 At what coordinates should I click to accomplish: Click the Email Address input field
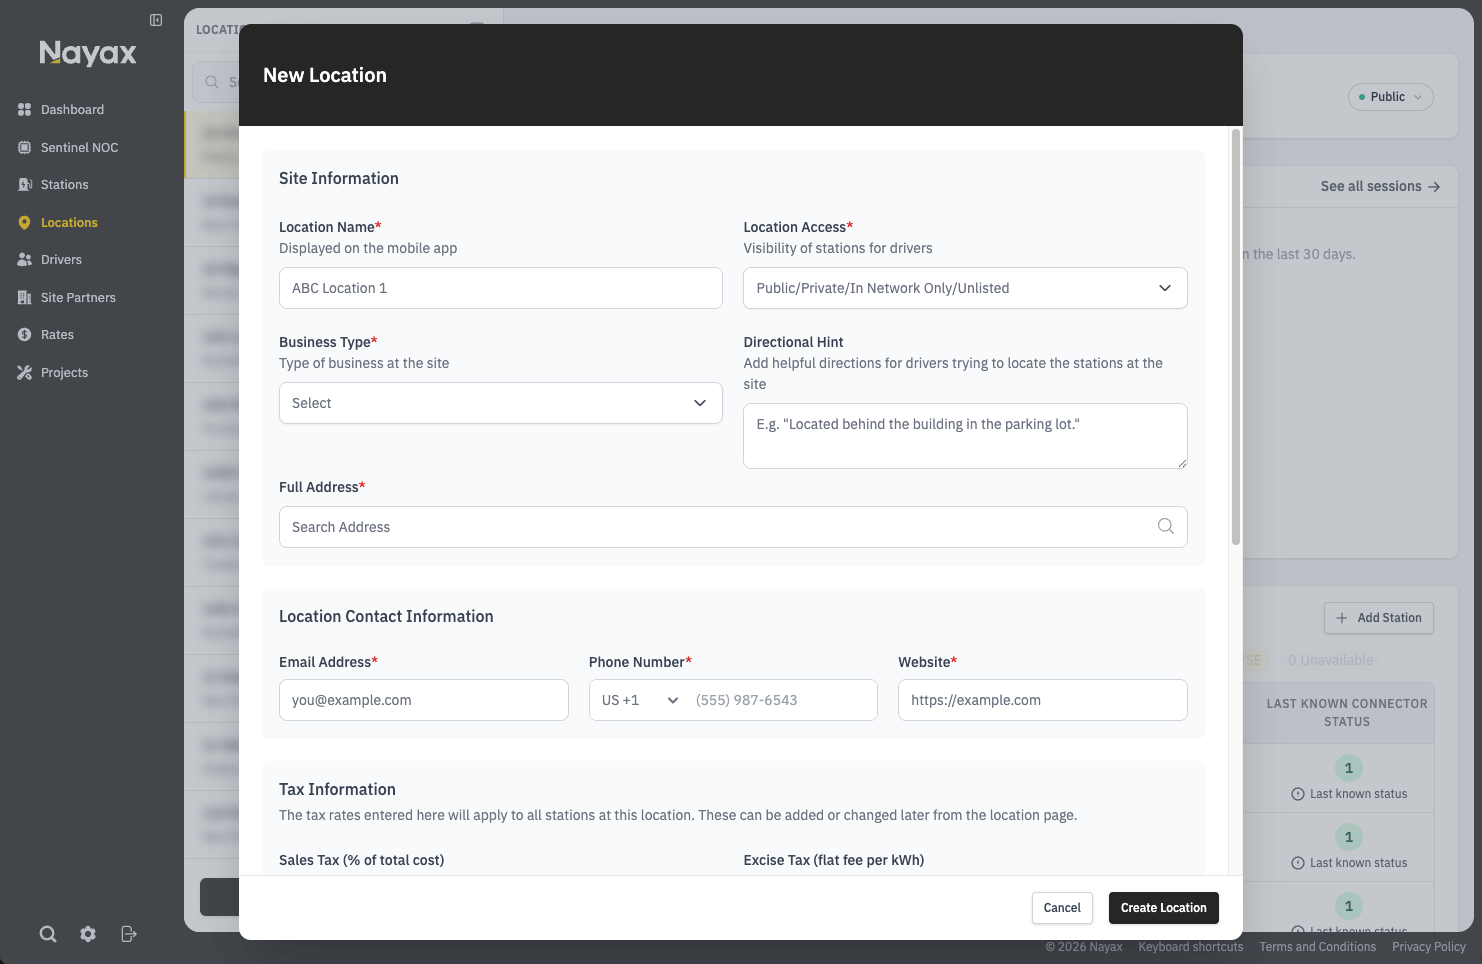[x=424, y=700]
